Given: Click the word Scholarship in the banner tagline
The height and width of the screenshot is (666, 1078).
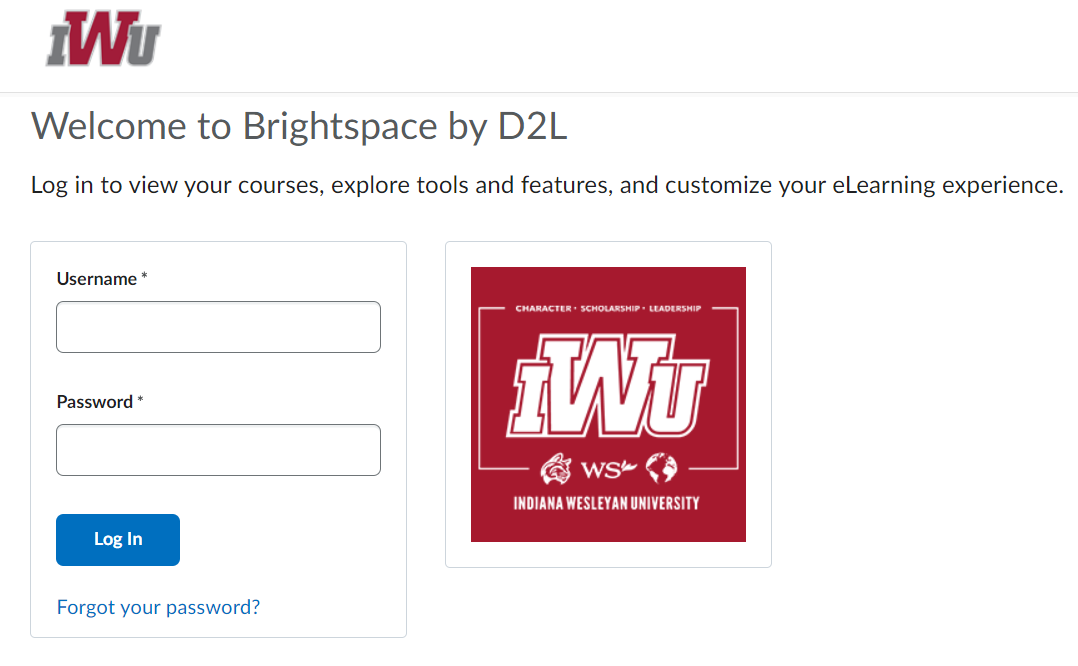Looking at the screenshot, I should (x=609, y=309).
